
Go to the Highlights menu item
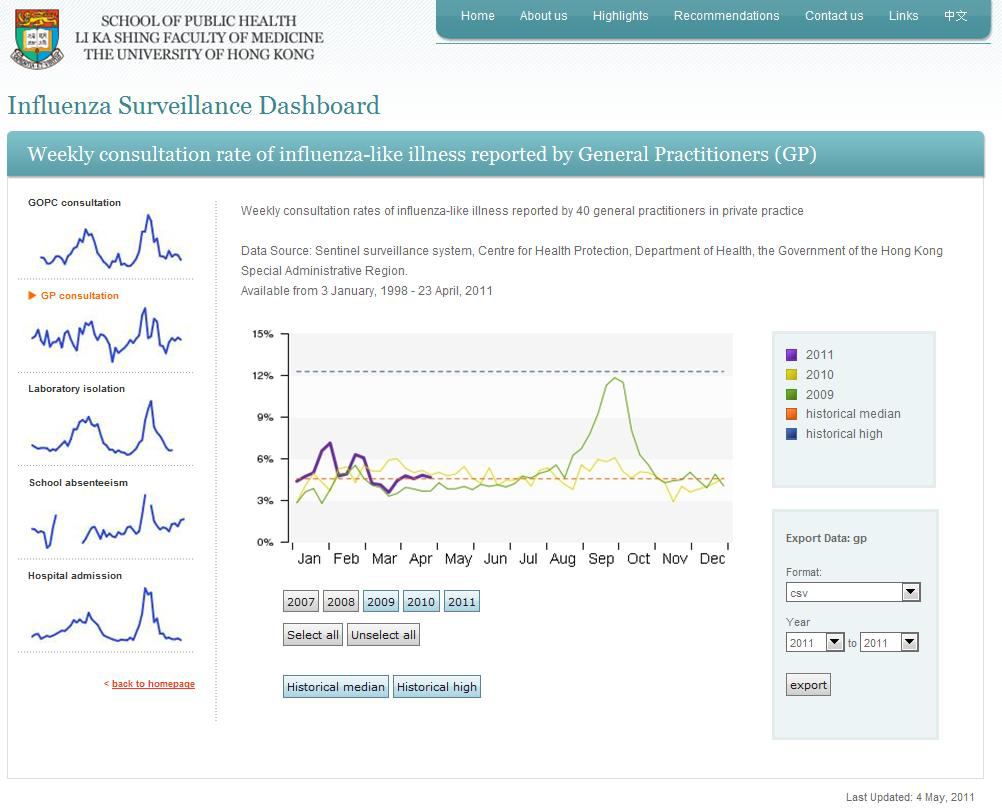620,16
